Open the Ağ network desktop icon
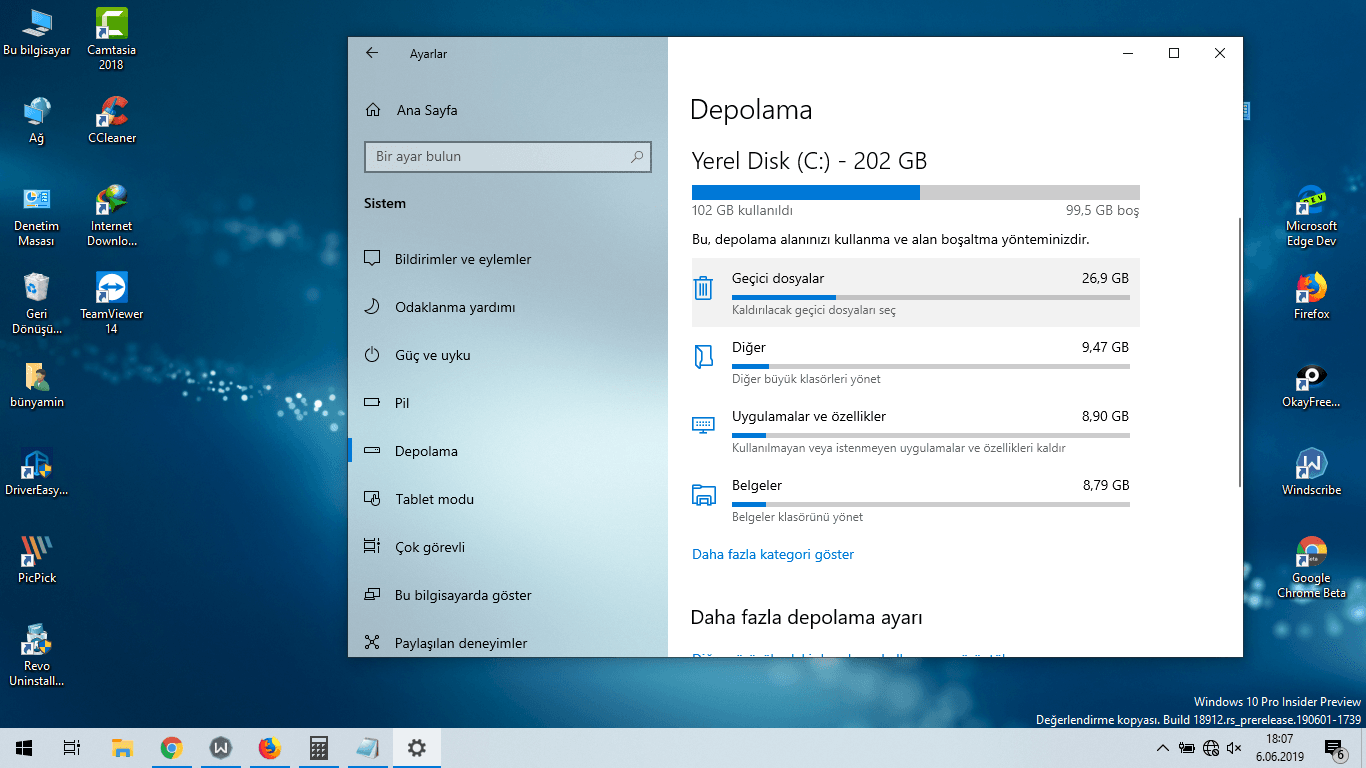The image size is (1366, 768). pos(37,120)
